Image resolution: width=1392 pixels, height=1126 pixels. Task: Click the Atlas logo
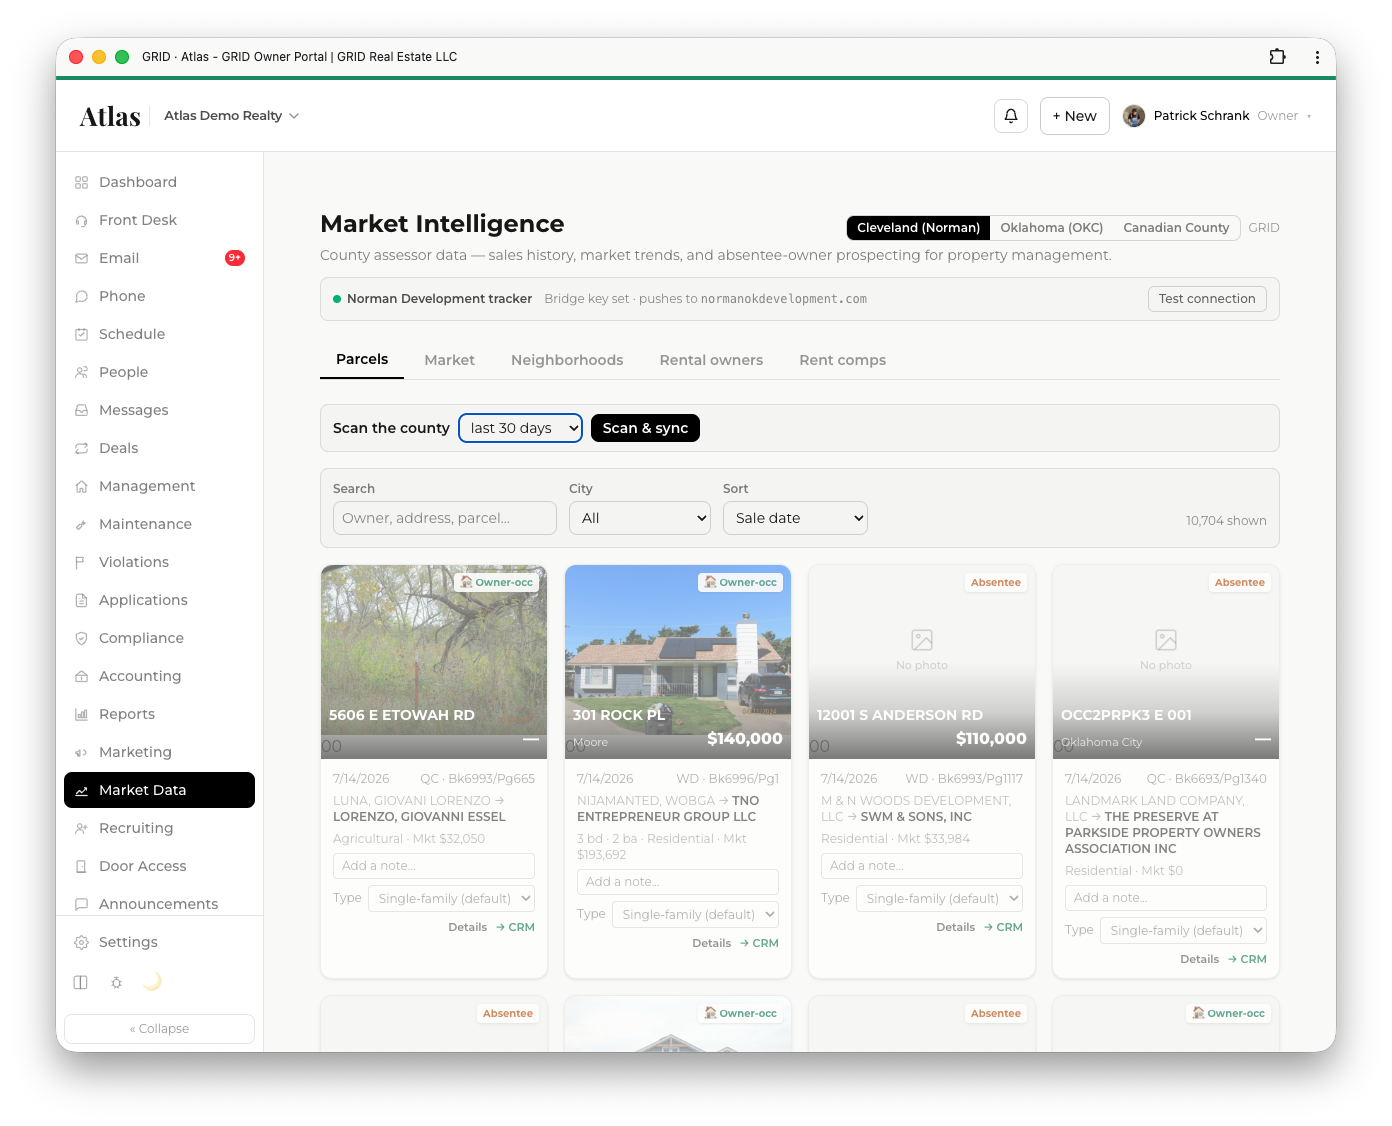110,117
